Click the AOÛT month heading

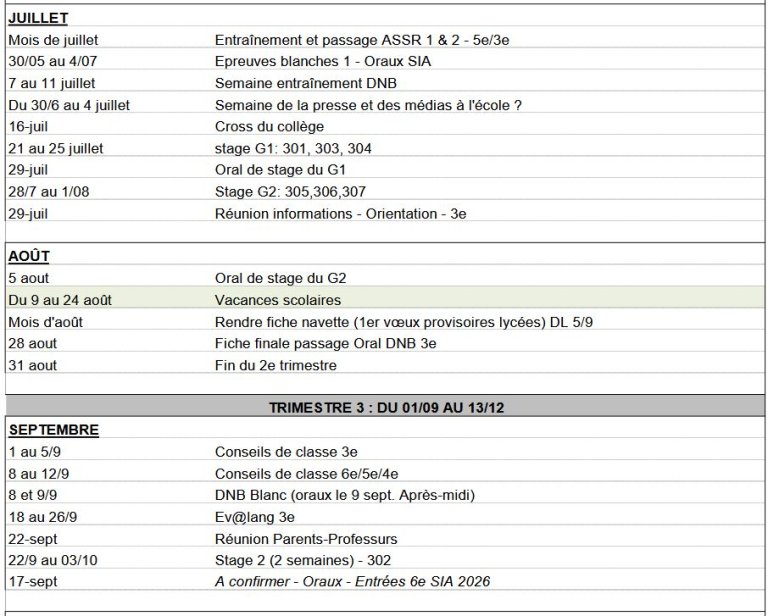point(29,256)
